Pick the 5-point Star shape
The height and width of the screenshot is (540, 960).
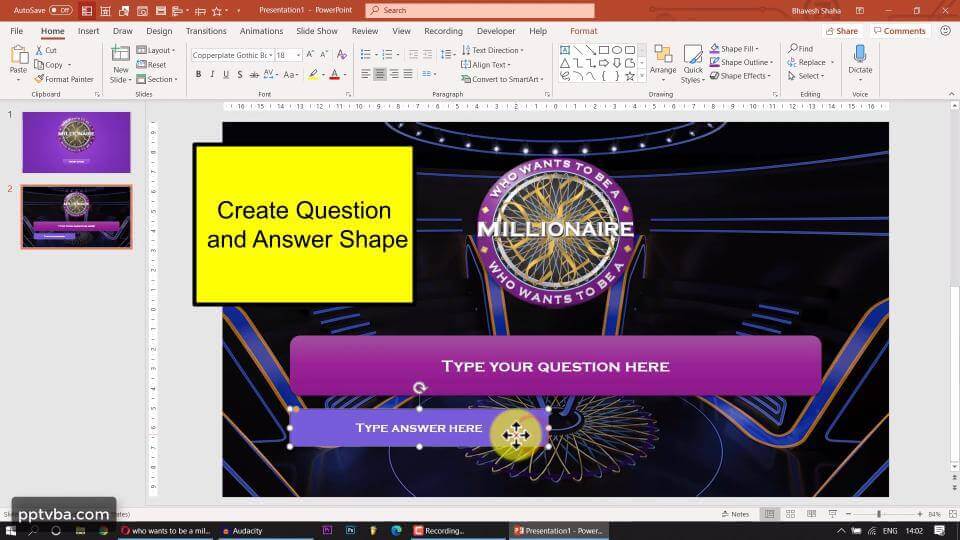[629, 76]
